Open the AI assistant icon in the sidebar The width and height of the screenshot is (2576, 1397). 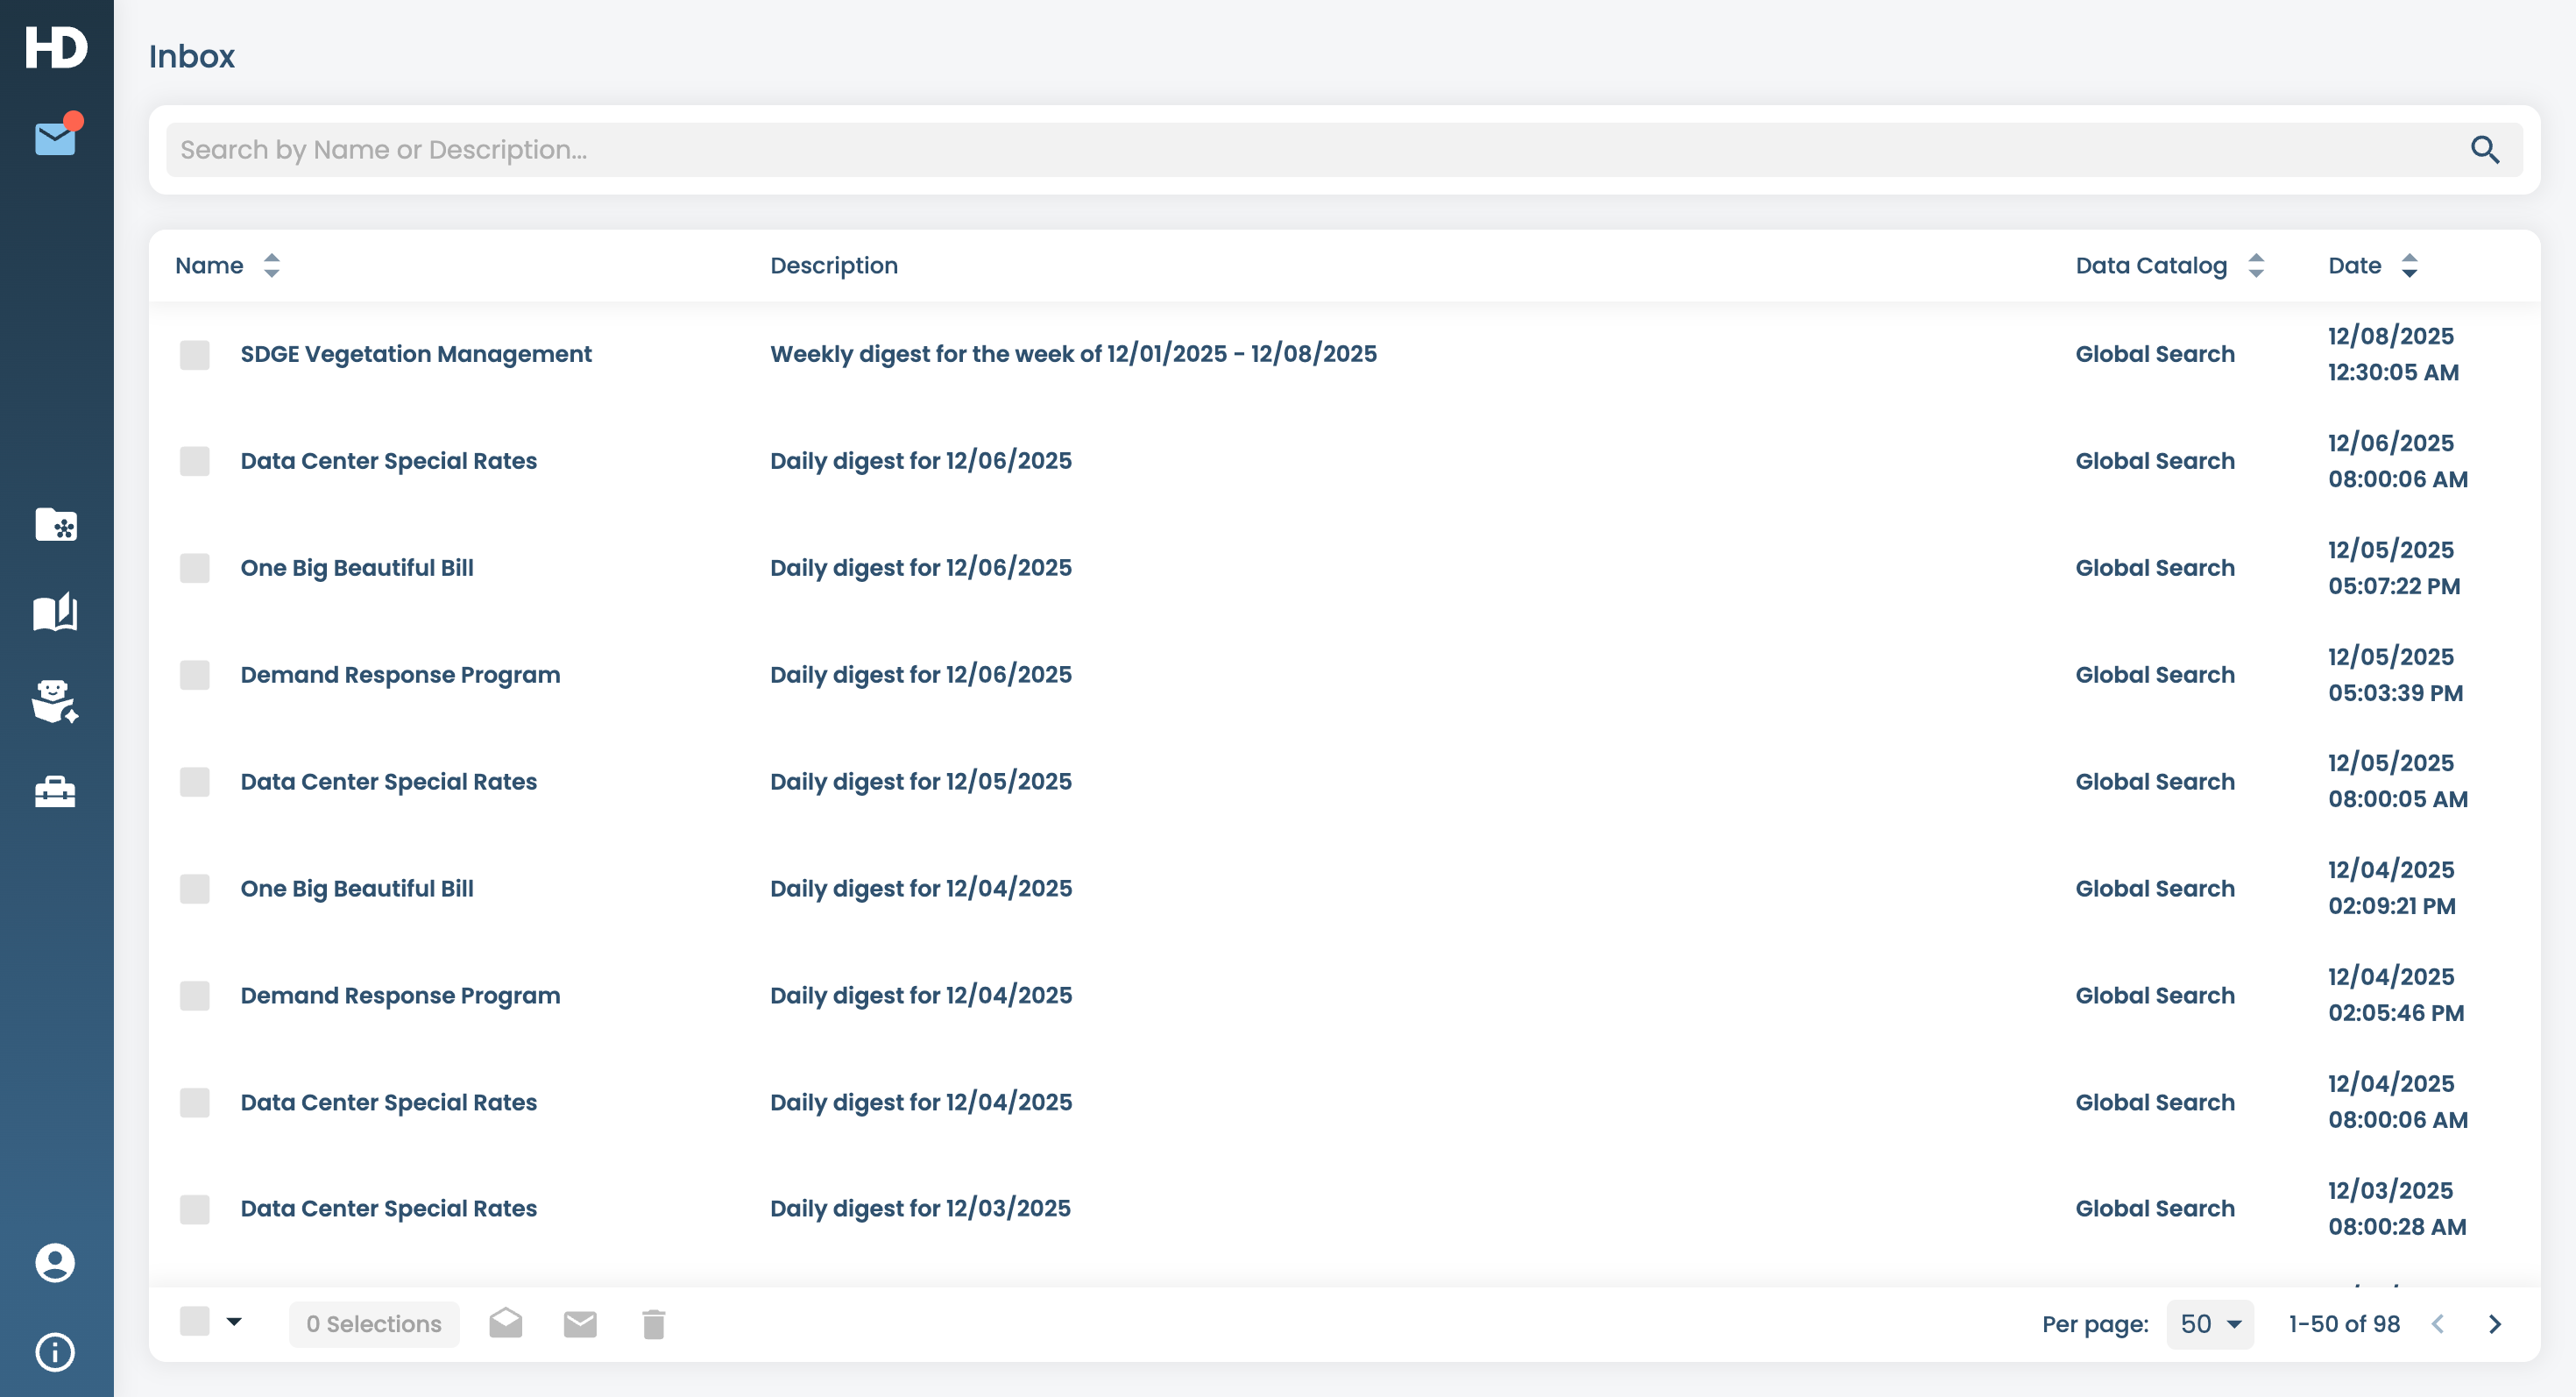point(55,701)
